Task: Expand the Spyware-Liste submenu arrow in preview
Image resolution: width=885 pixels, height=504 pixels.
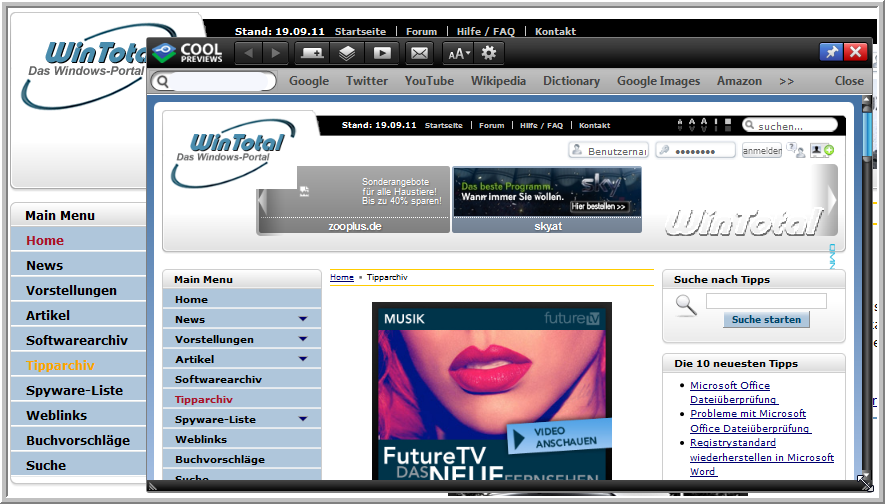Action: pyautogui.click(x=303, y=419)
